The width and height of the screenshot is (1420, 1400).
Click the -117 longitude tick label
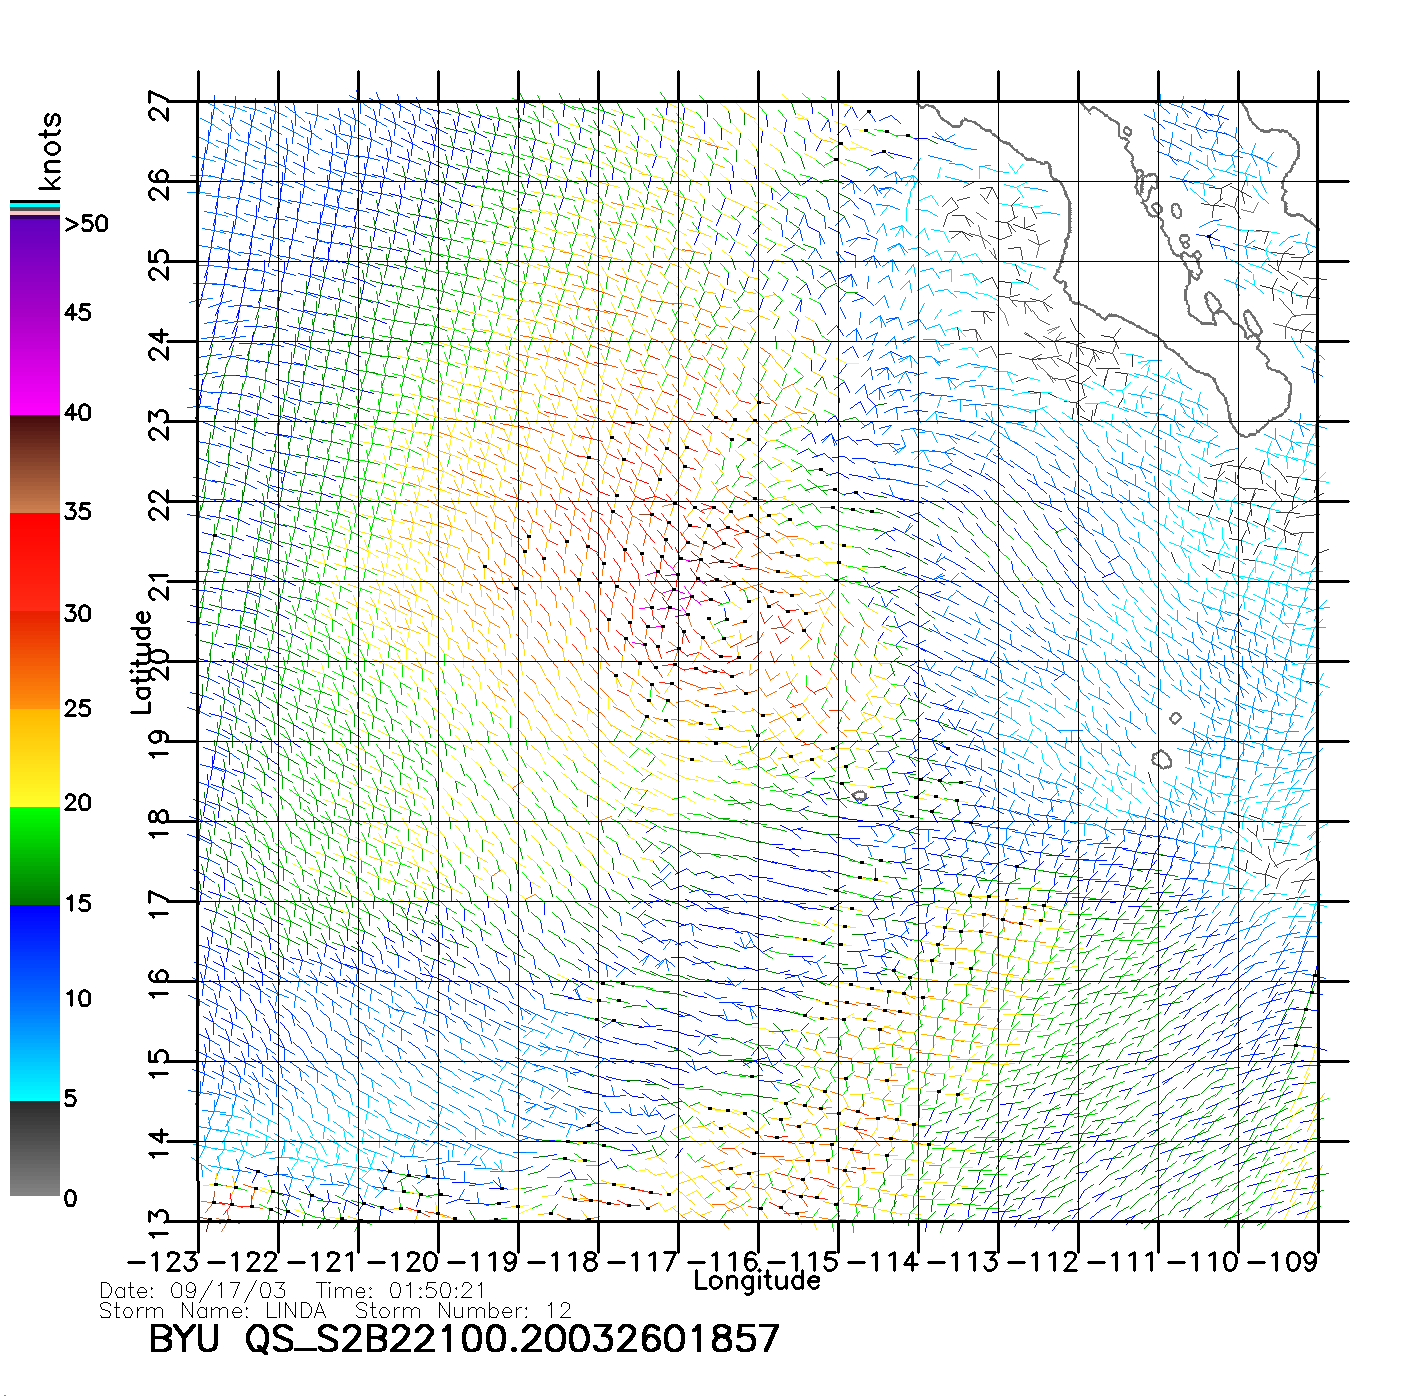click(650, 1262)
